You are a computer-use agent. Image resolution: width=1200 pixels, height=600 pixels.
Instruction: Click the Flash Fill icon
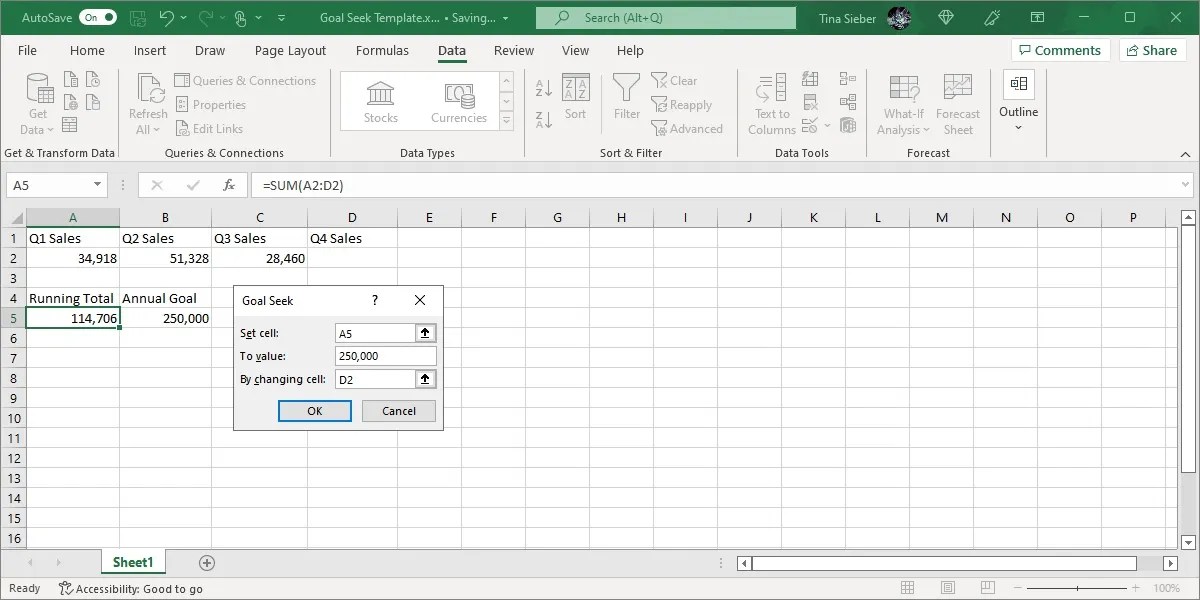(x=810, y=79)
